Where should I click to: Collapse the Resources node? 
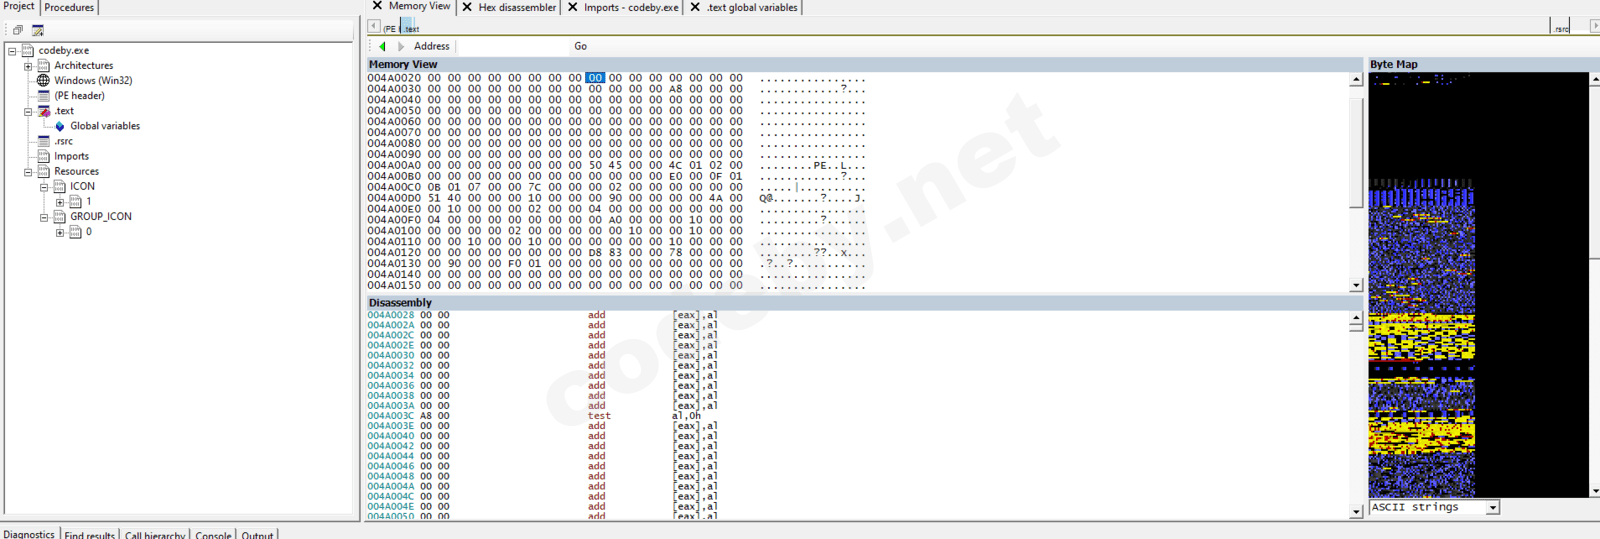pyautogui.click(x=28, y=172)
